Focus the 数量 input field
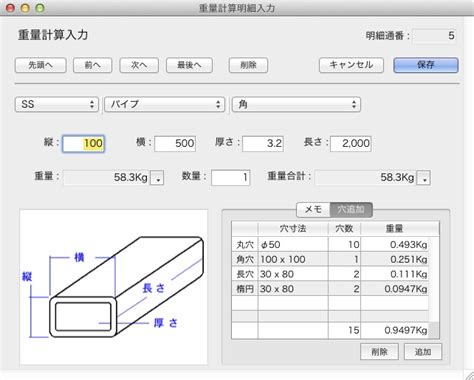474x380 pixels. click(231, 178)
